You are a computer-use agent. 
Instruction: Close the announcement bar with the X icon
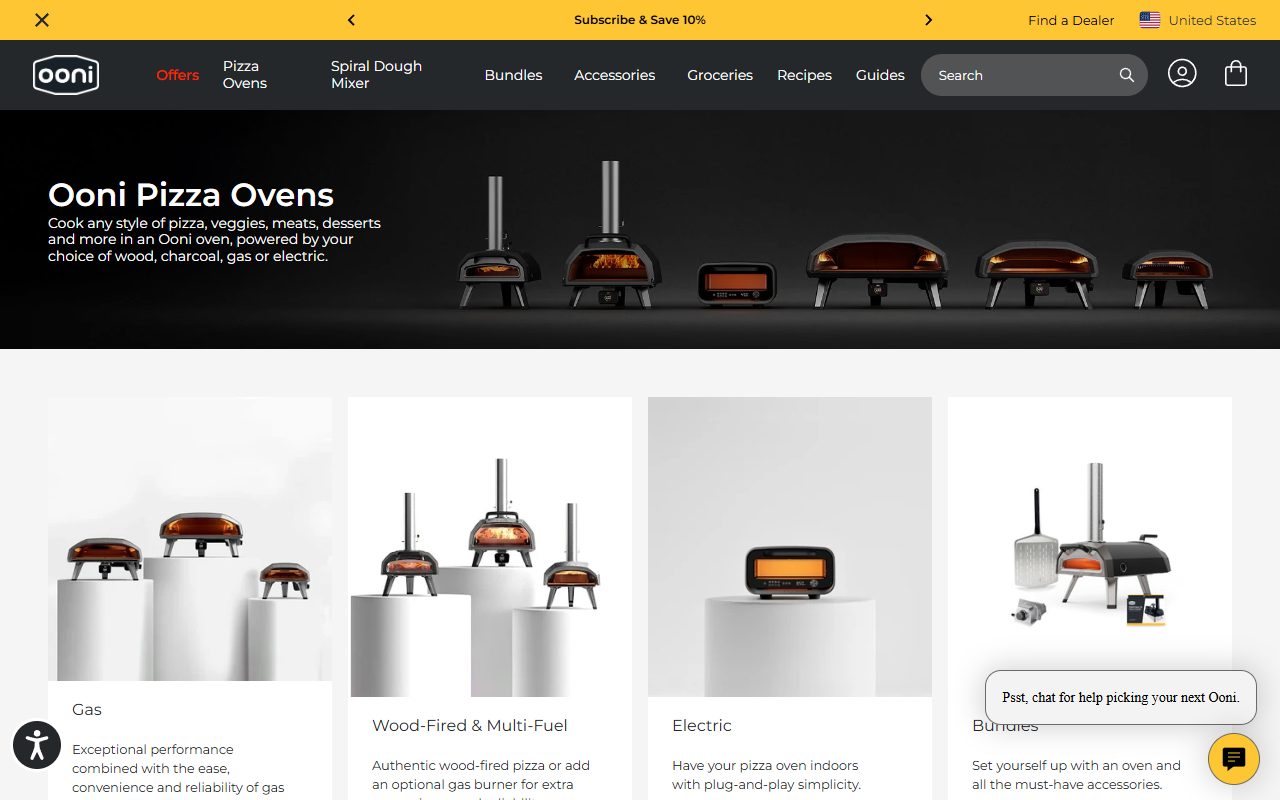(x=42, y=20)
